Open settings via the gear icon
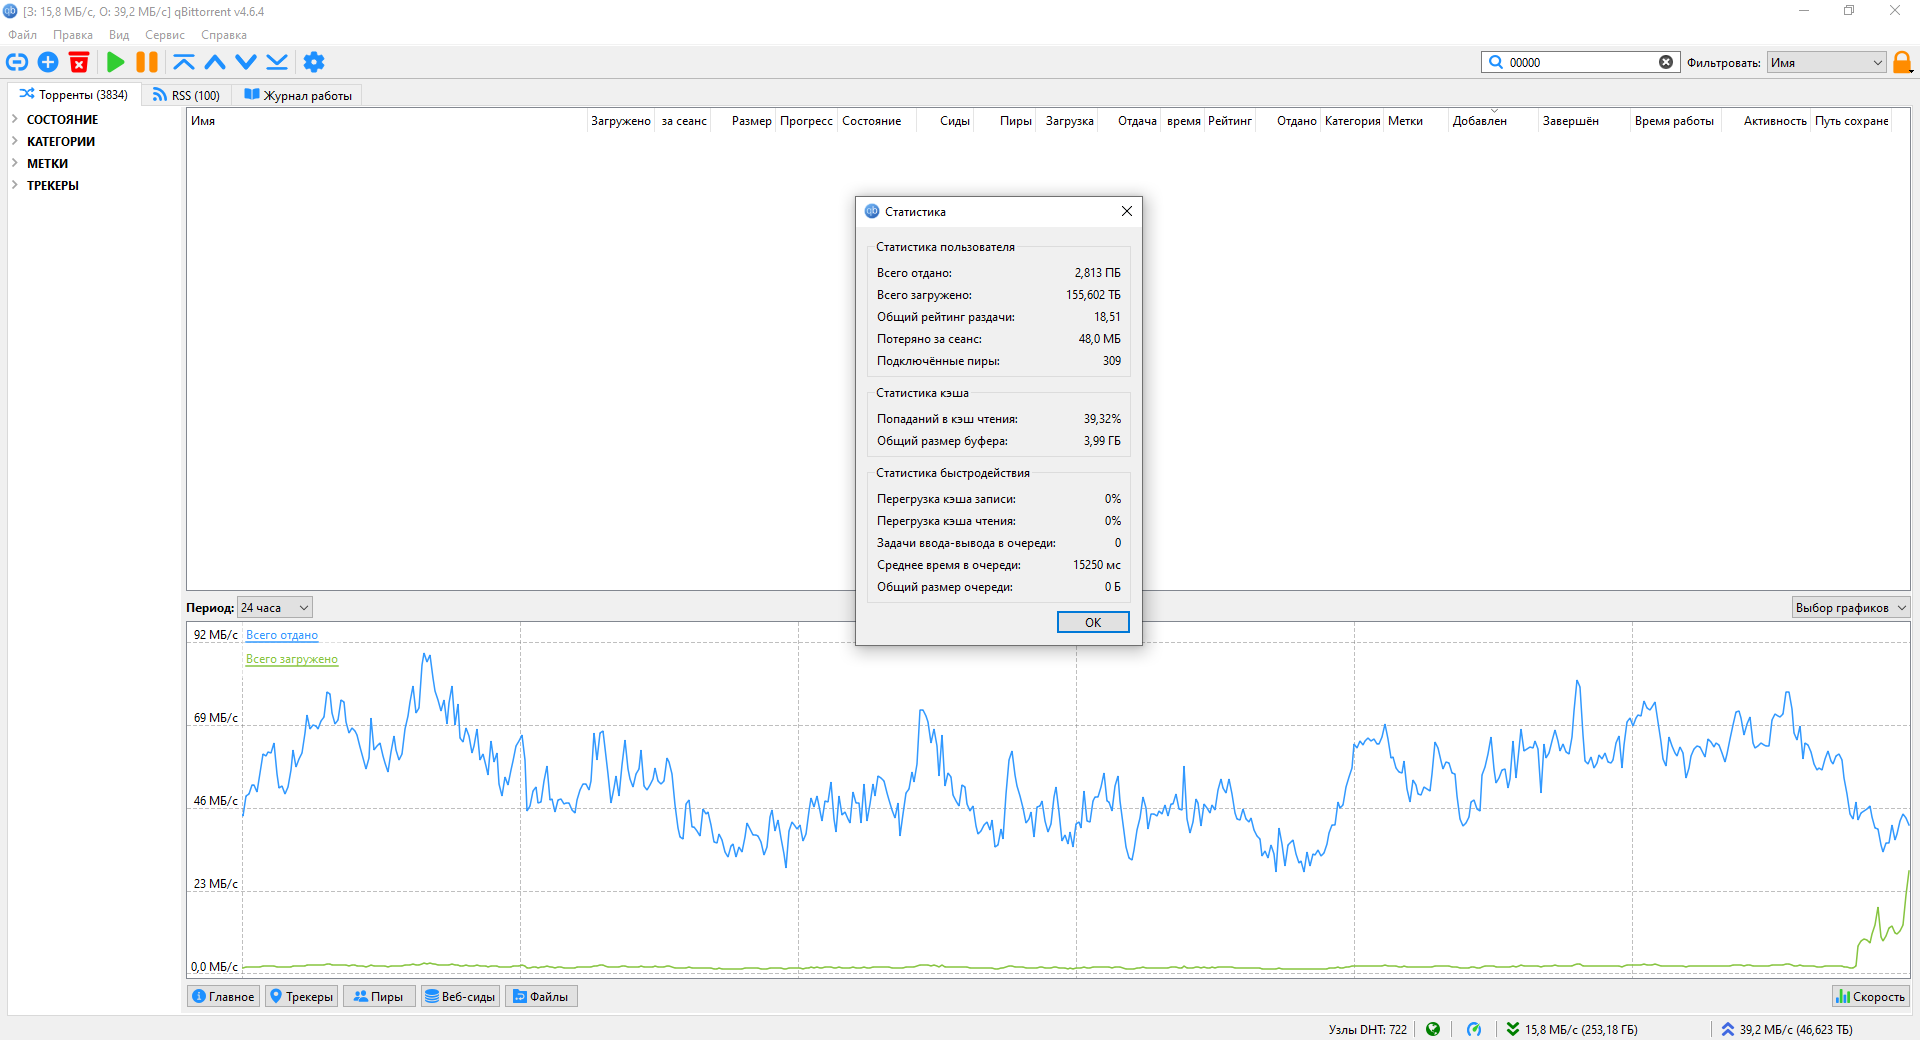 (314, 62)
